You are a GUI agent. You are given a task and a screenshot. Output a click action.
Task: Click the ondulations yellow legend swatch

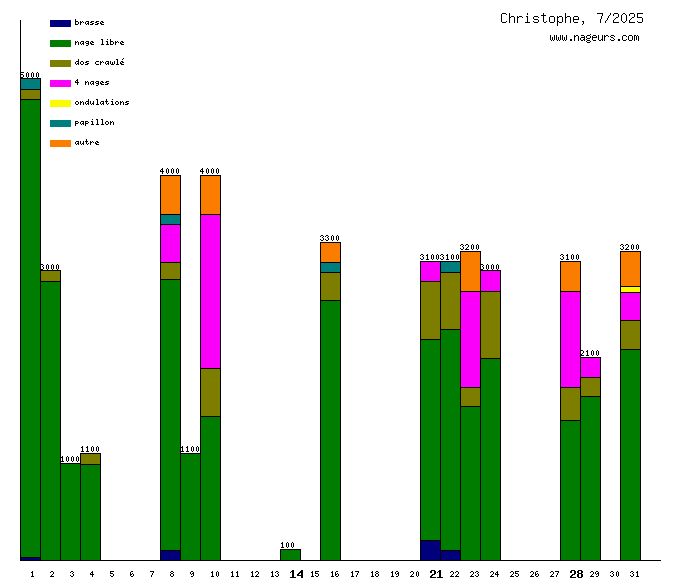click(x=60, y=103)
